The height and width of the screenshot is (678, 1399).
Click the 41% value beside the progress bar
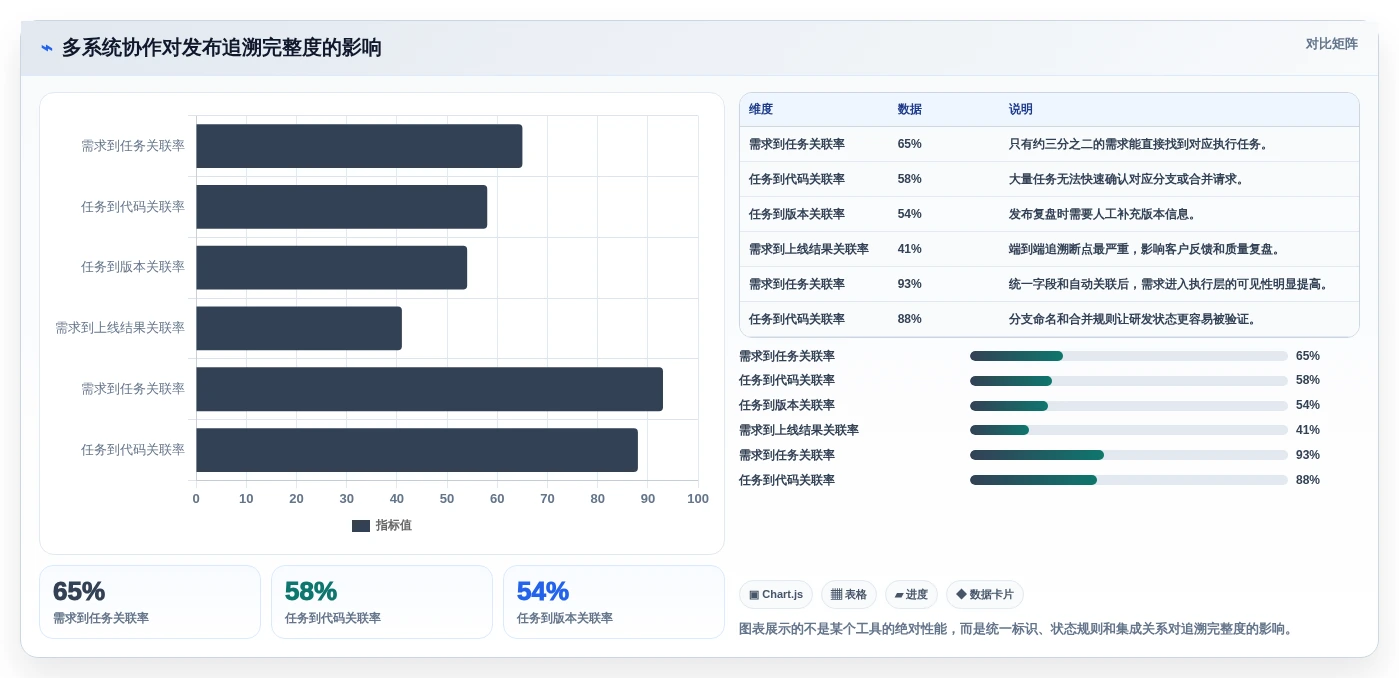1308,430
